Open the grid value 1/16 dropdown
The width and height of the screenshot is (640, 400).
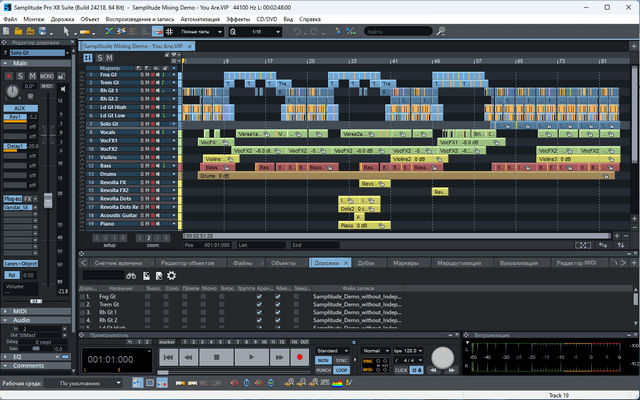261,32
